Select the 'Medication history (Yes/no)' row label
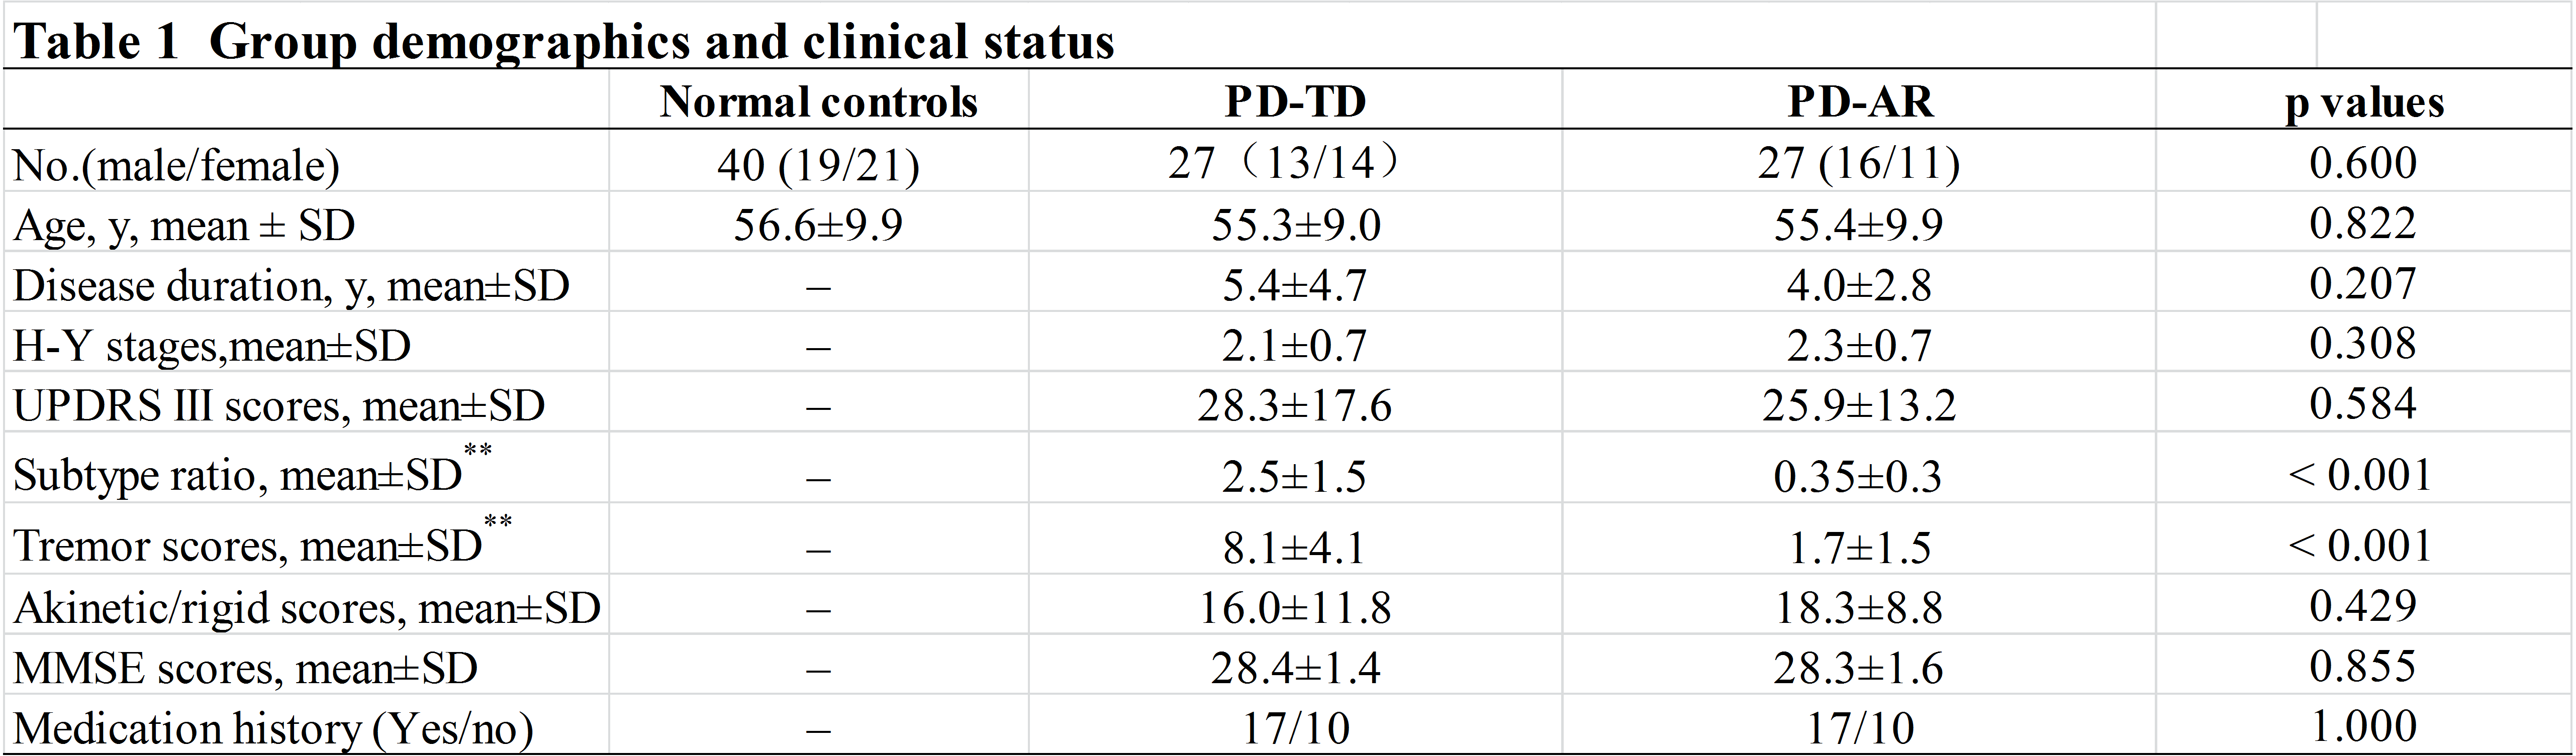The height and width of the screenshot is (756, 2576). 272,729
